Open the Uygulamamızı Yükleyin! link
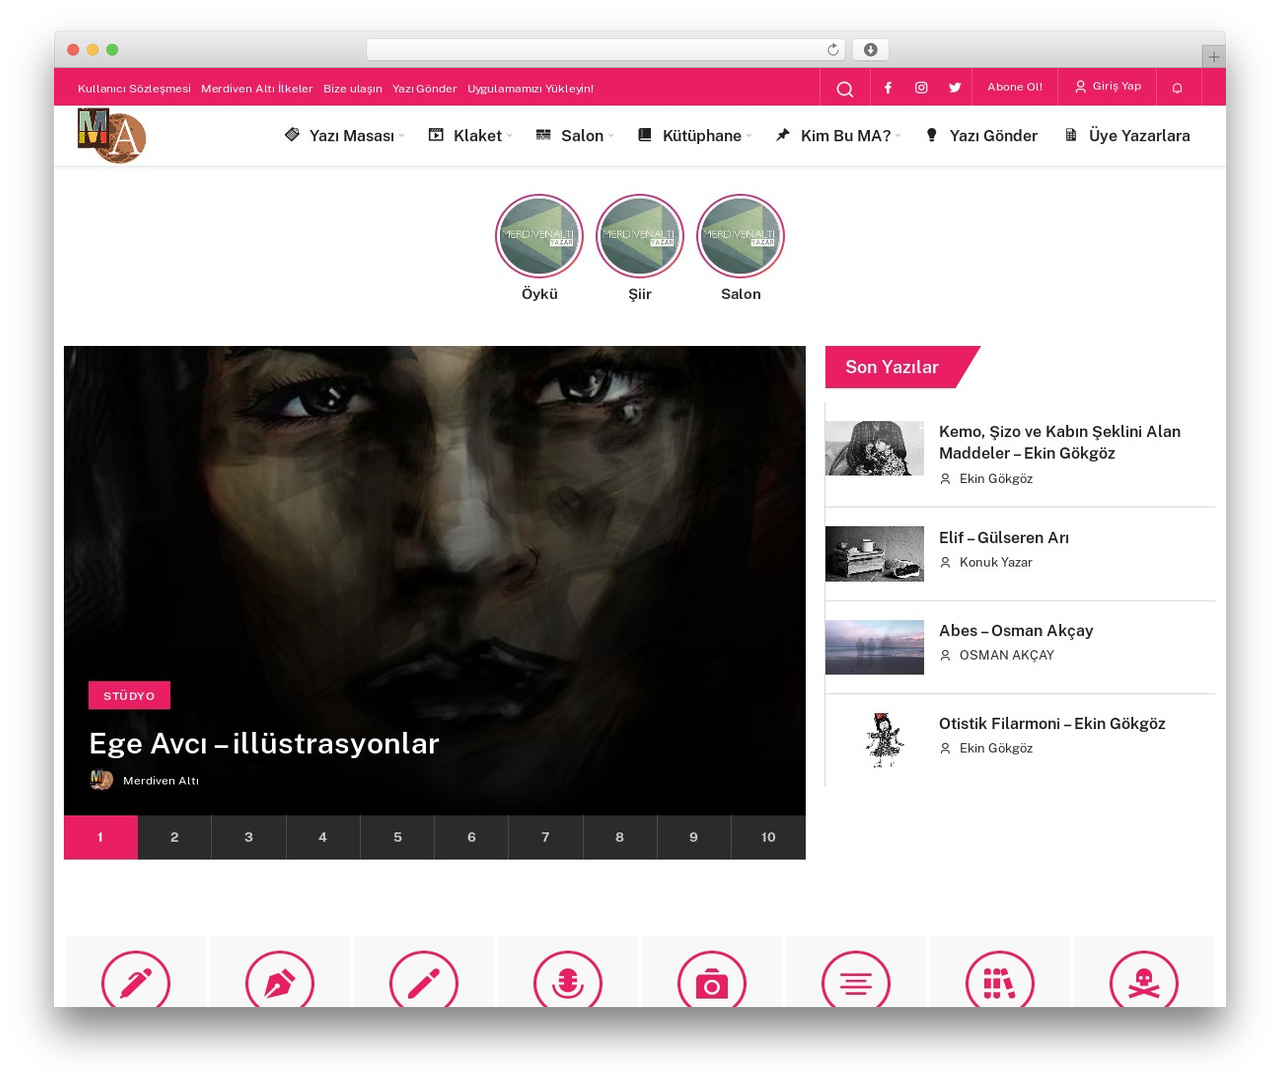 (530, 89)
